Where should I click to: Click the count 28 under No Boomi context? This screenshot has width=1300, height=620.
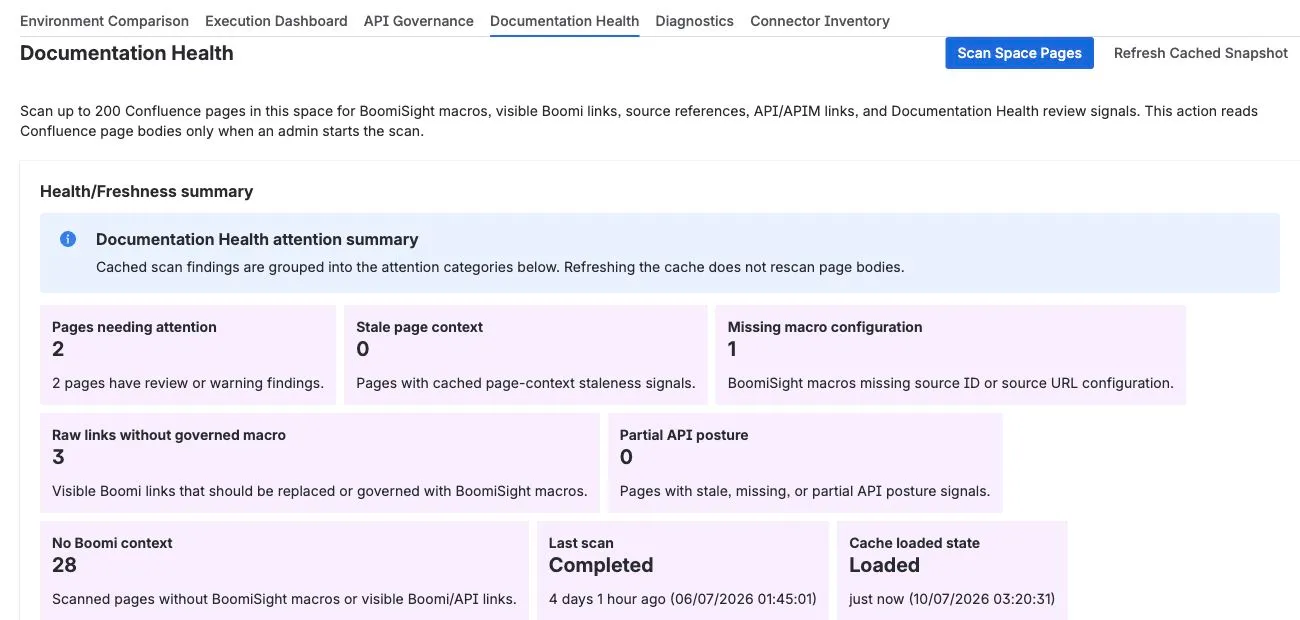[x=64, y=565]
